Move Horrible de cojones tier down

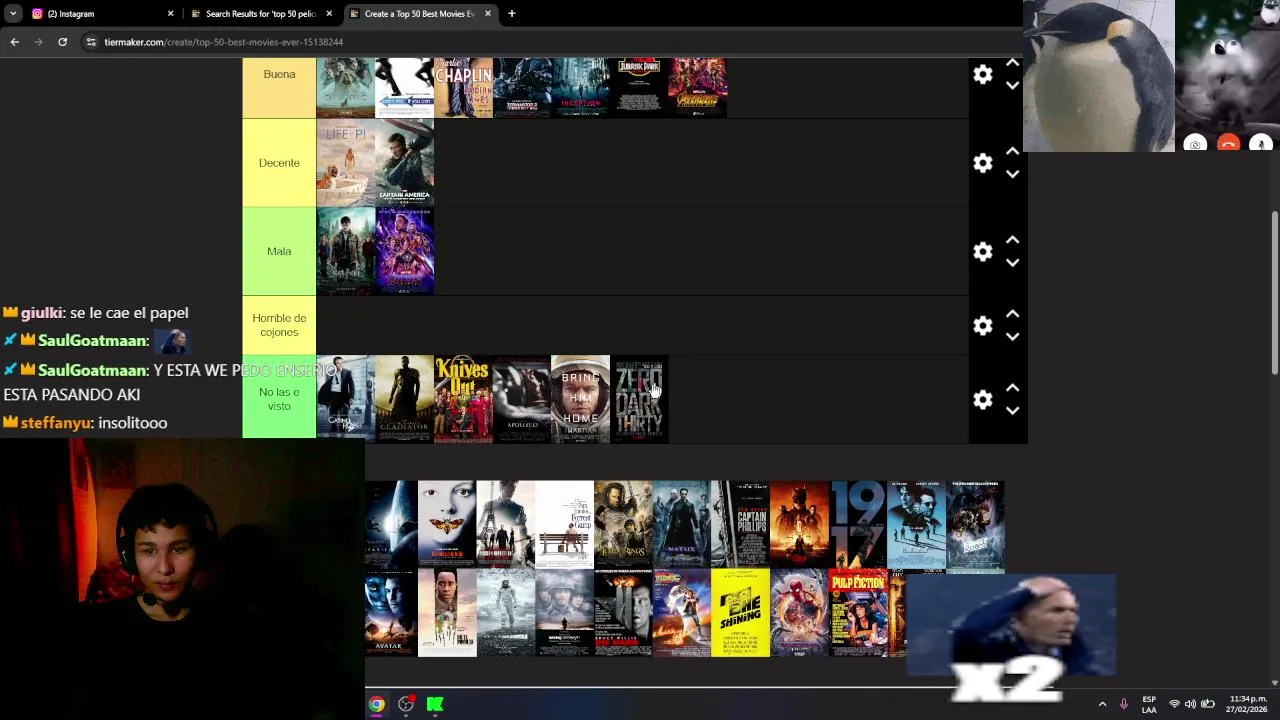[x=1012, y=337]
